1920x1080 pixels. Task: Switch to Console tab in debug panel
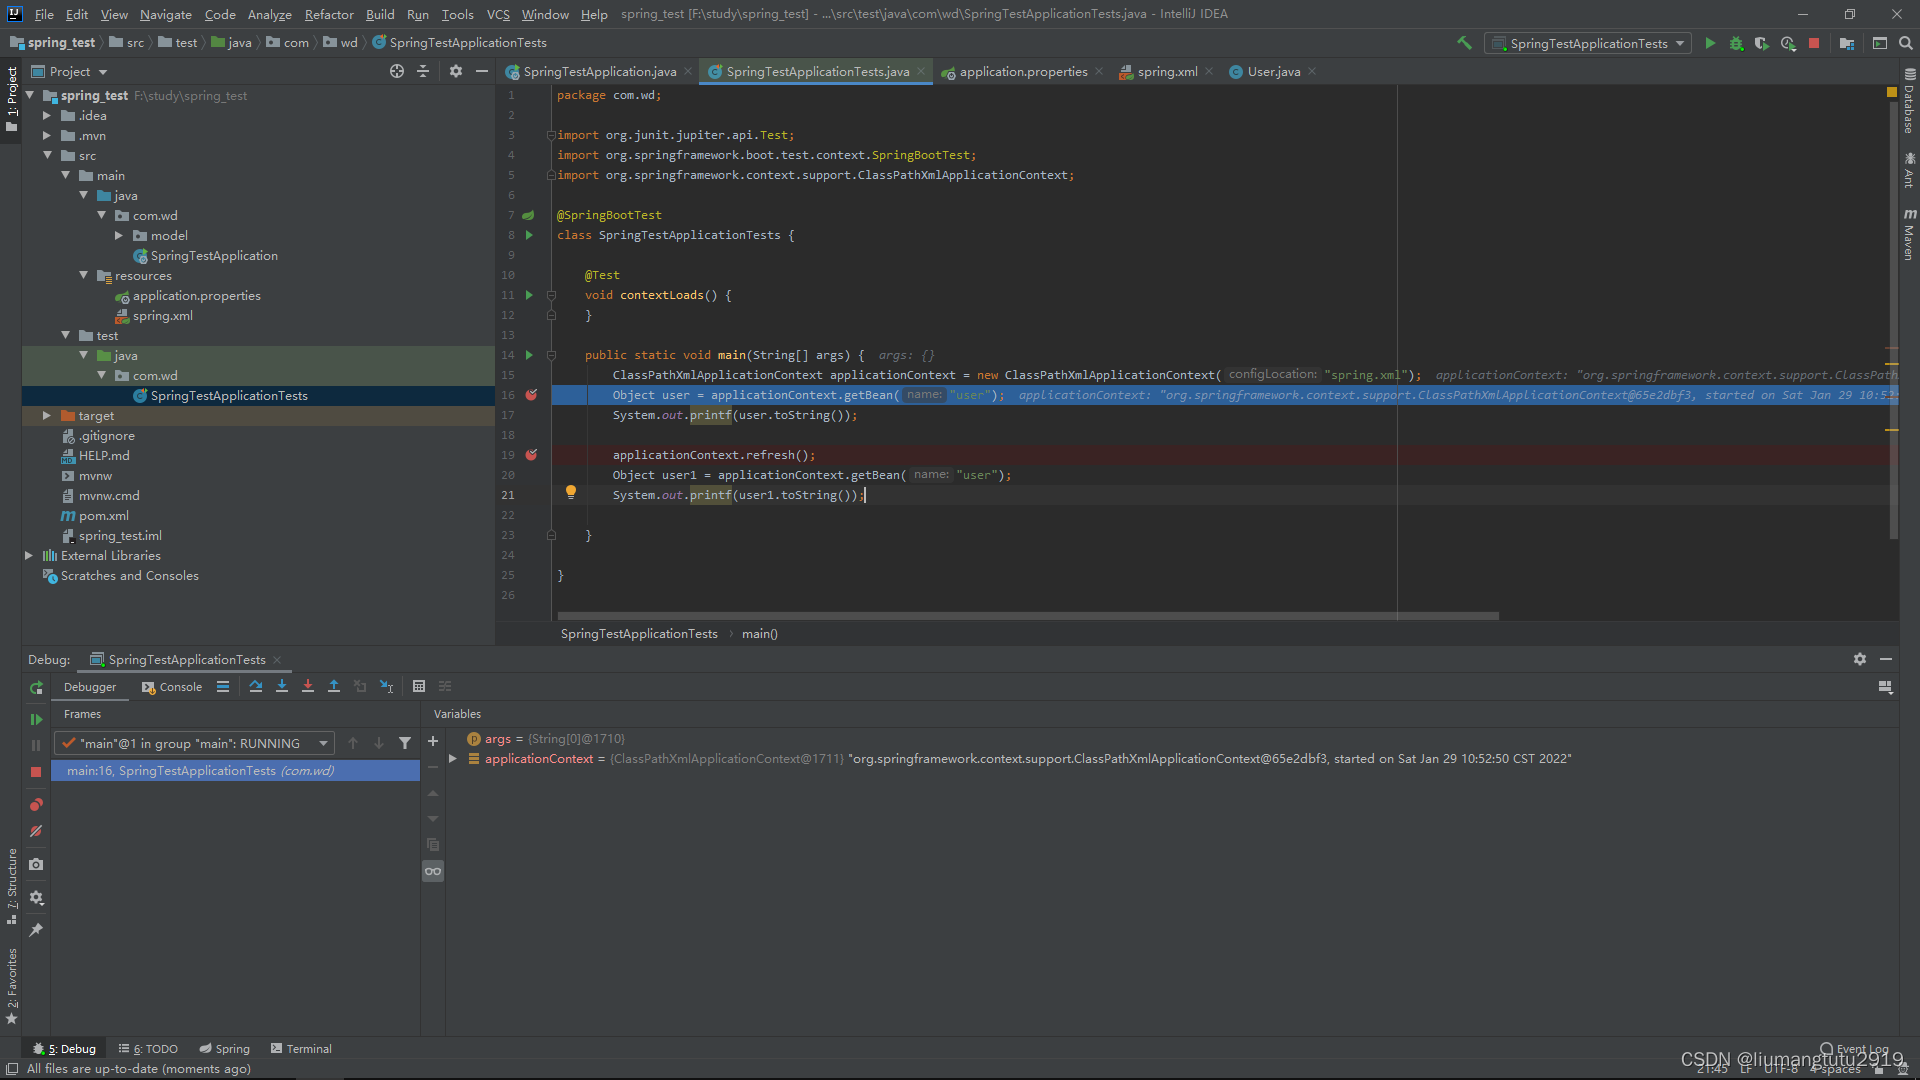click(172, 687)
